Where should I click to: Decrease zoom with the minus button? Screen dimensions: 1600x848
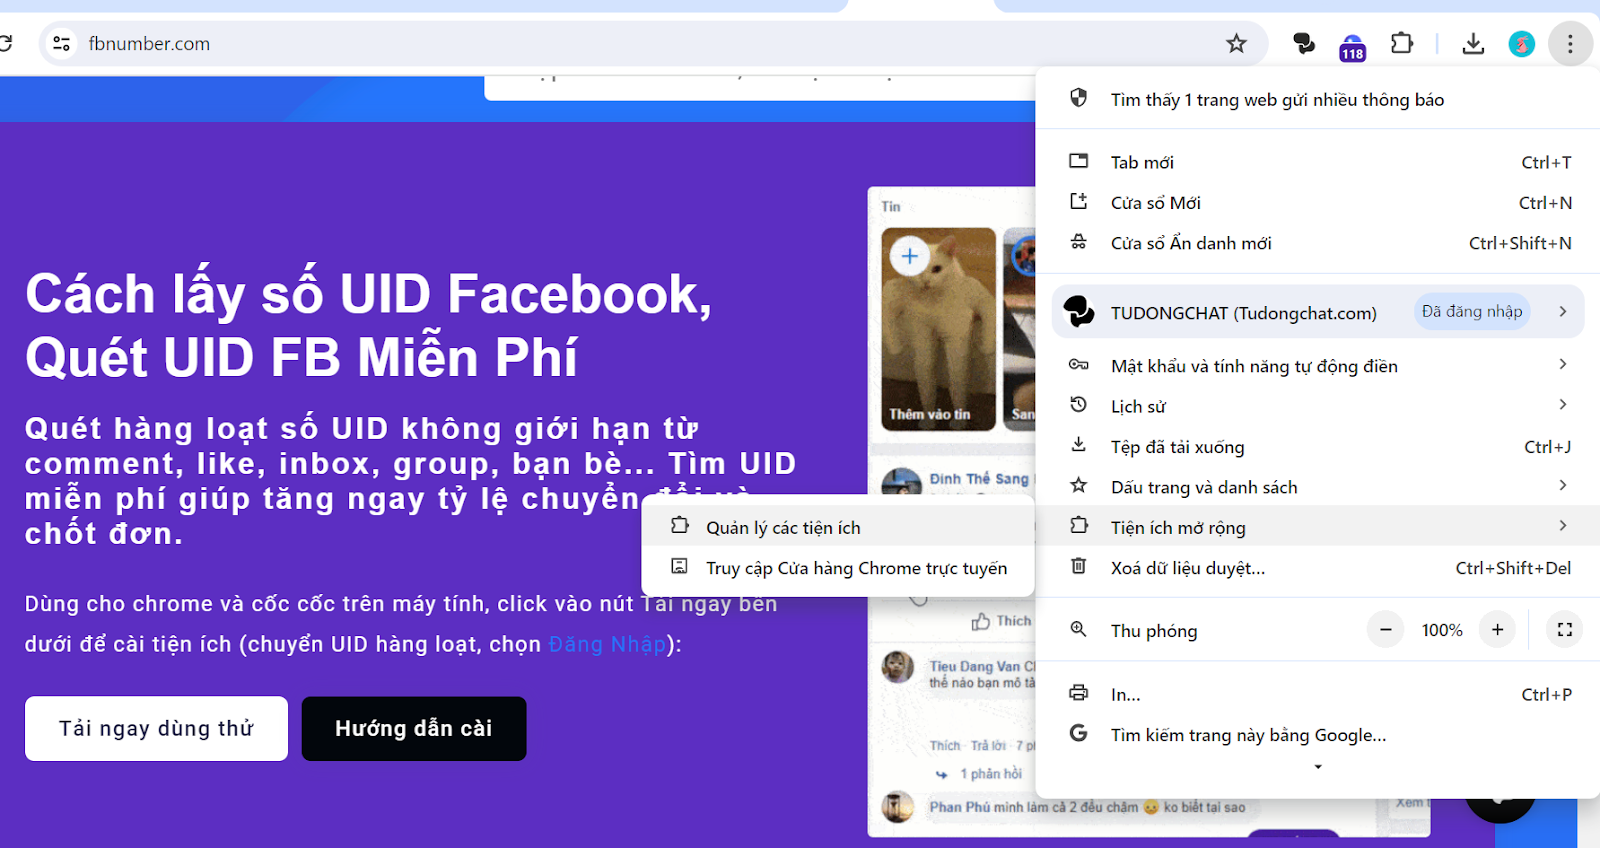point(1385,630)
